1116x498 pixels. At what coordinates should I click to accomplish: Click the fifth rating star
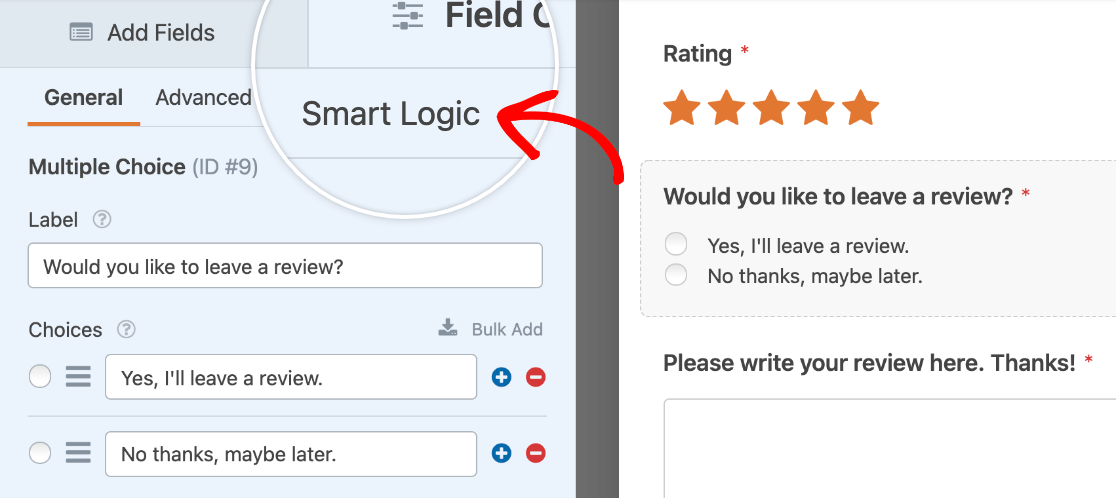860,108
